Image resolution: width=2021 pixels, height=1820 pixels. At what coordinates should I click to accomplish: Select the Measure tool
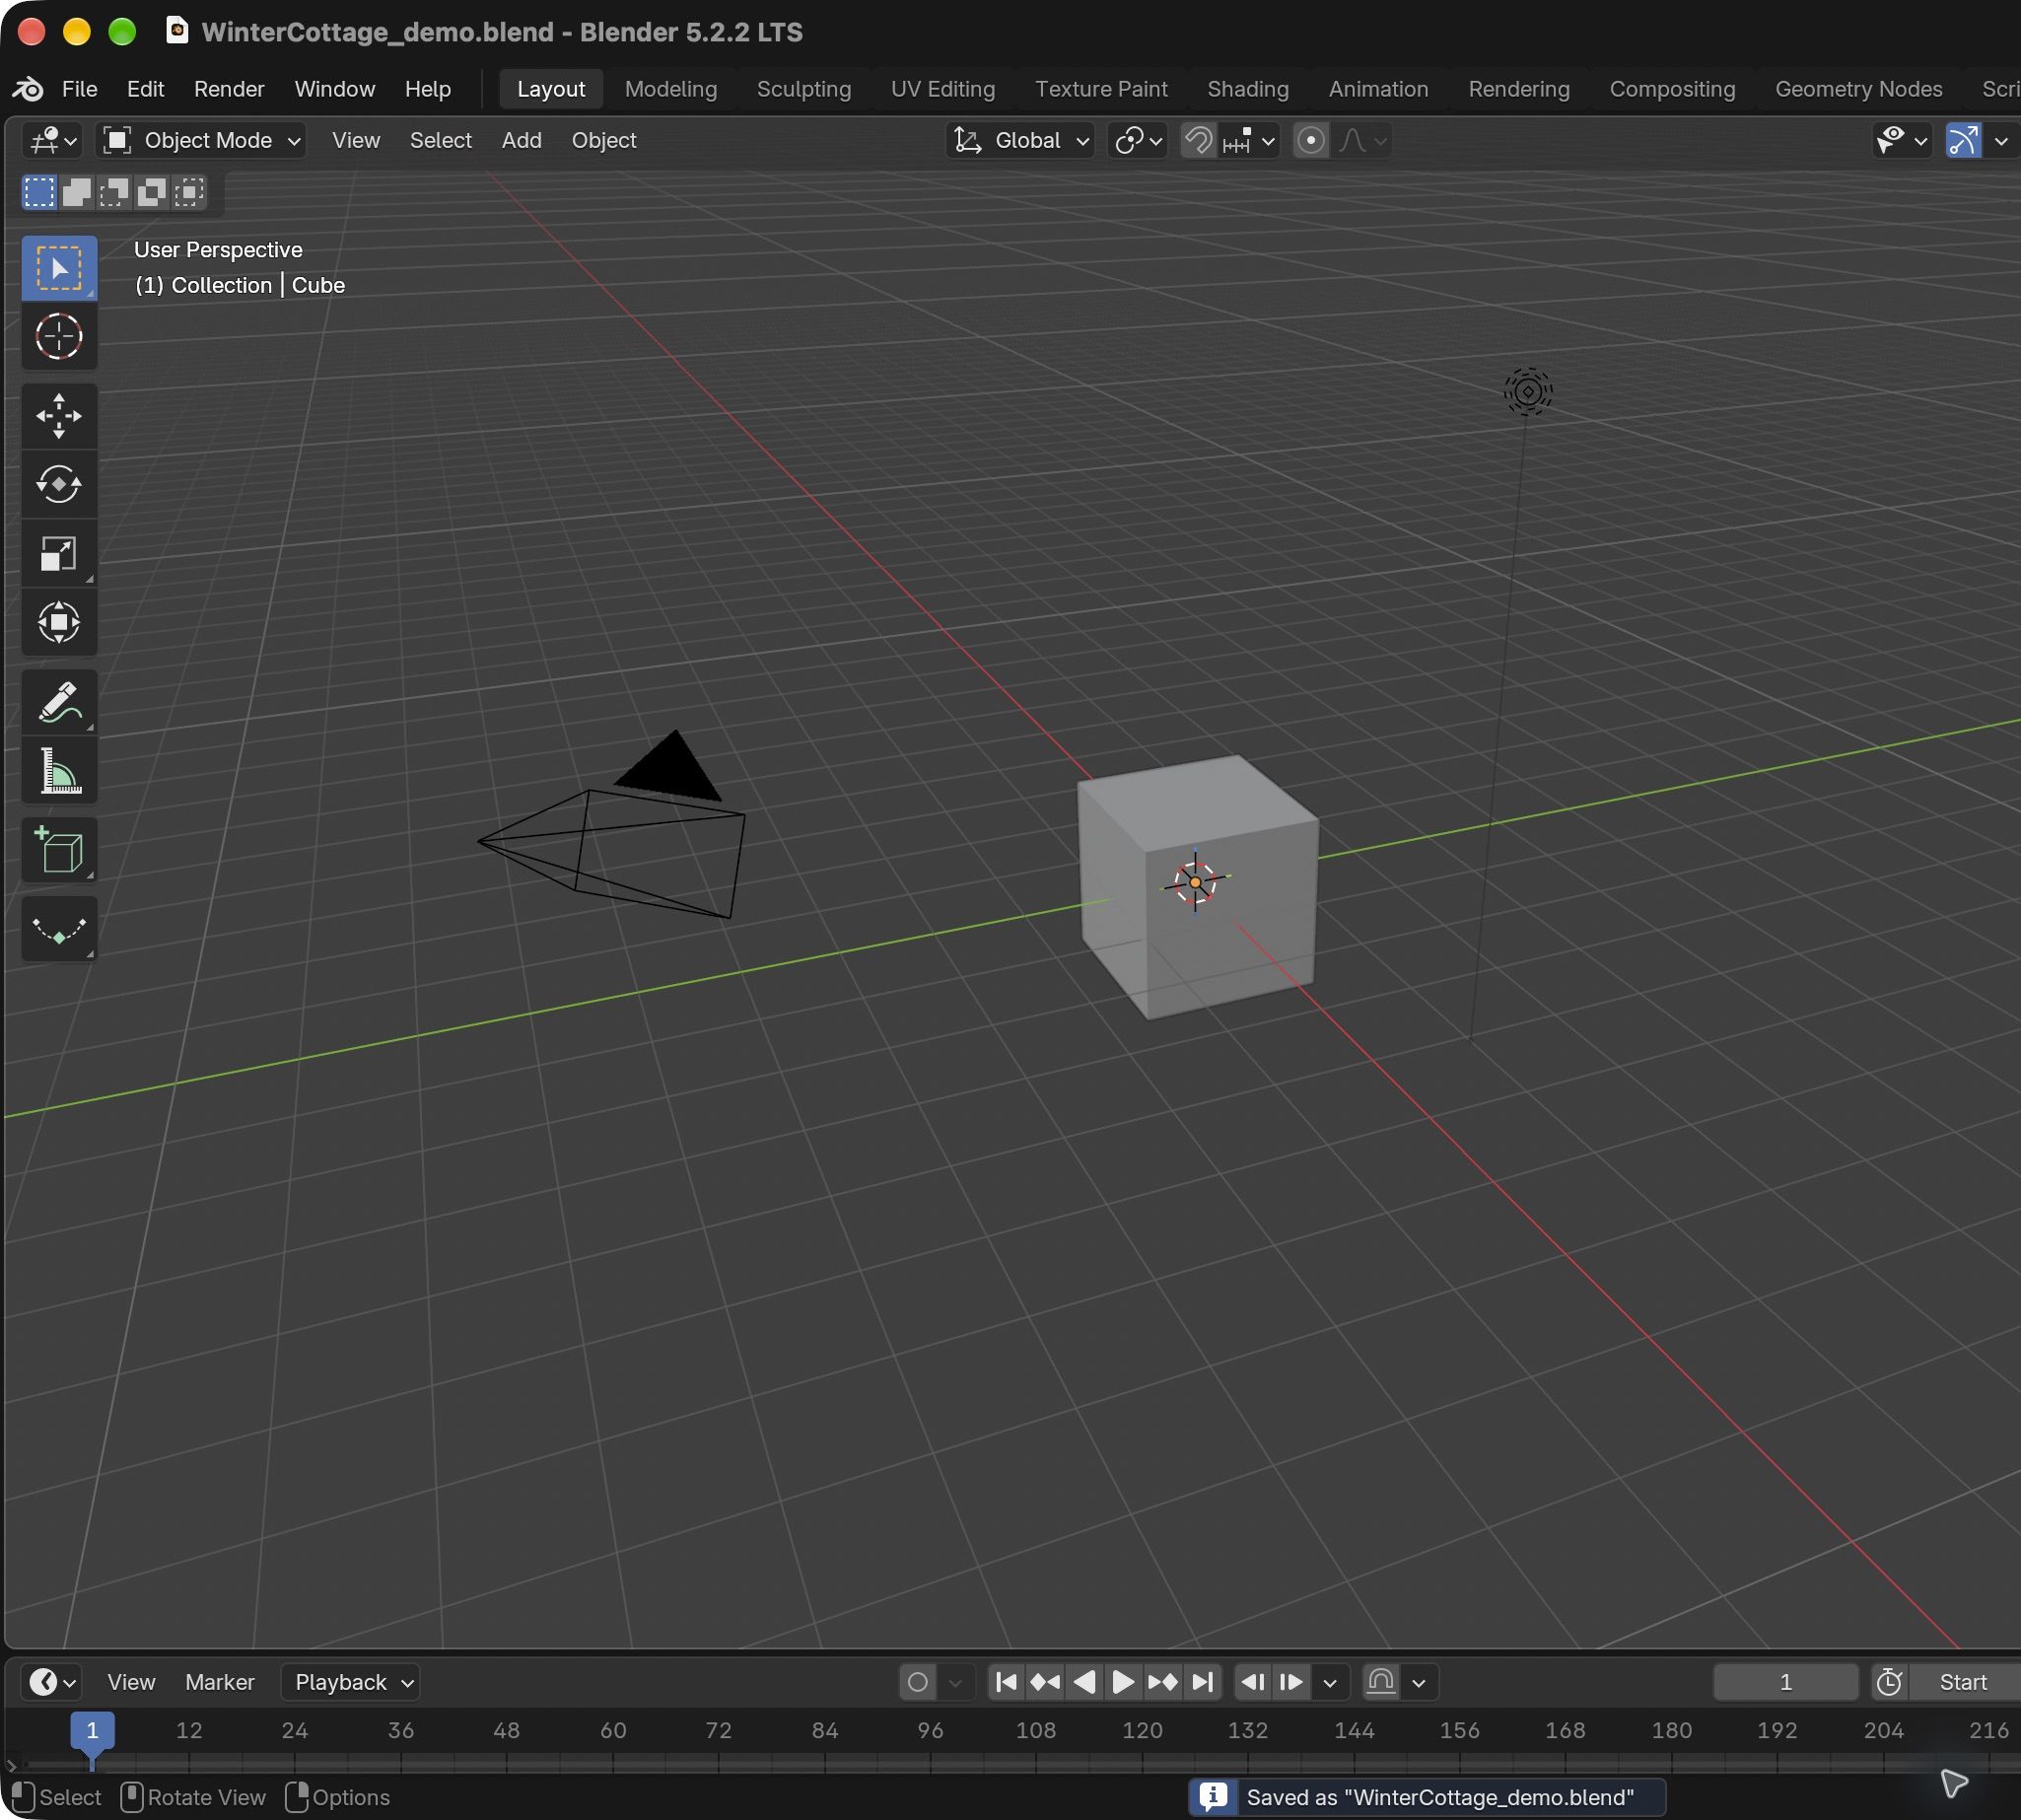click(x=59, y=771)
